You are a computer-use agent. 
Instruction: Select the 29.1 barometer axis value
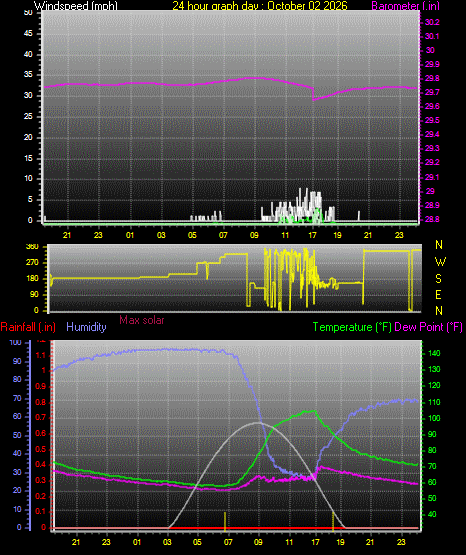coord(432,177)
